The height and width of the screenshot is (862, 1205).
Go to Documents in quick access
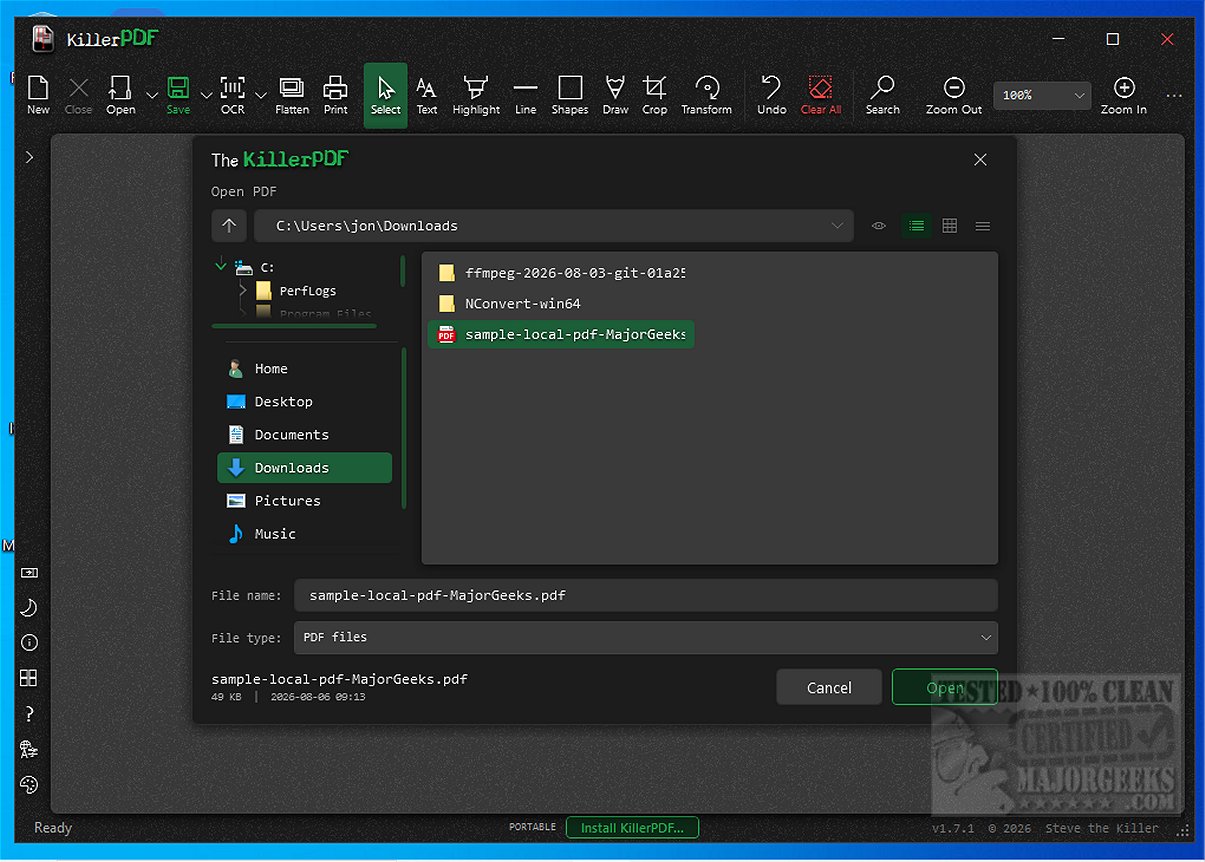point(305,435)
